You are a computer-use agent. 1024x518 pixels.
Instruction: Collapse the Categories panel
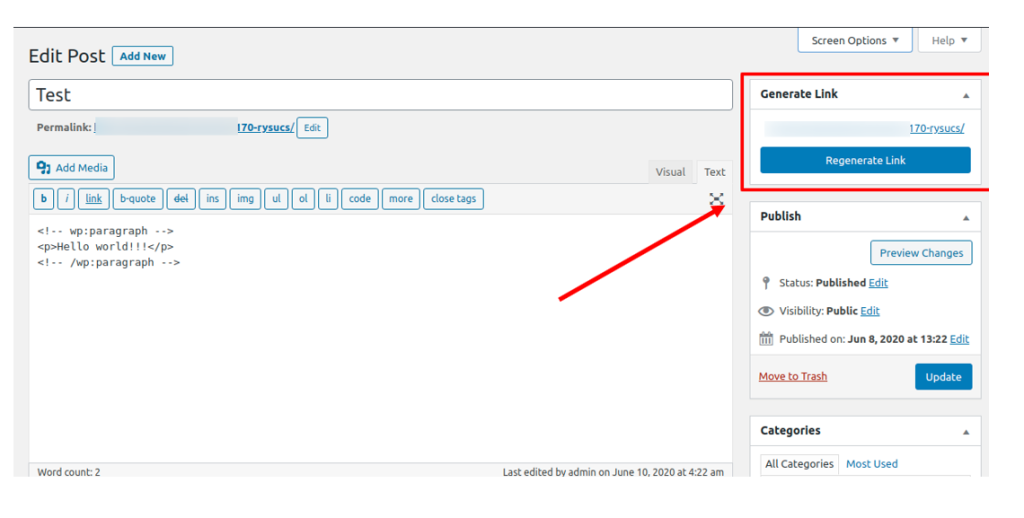966,432
